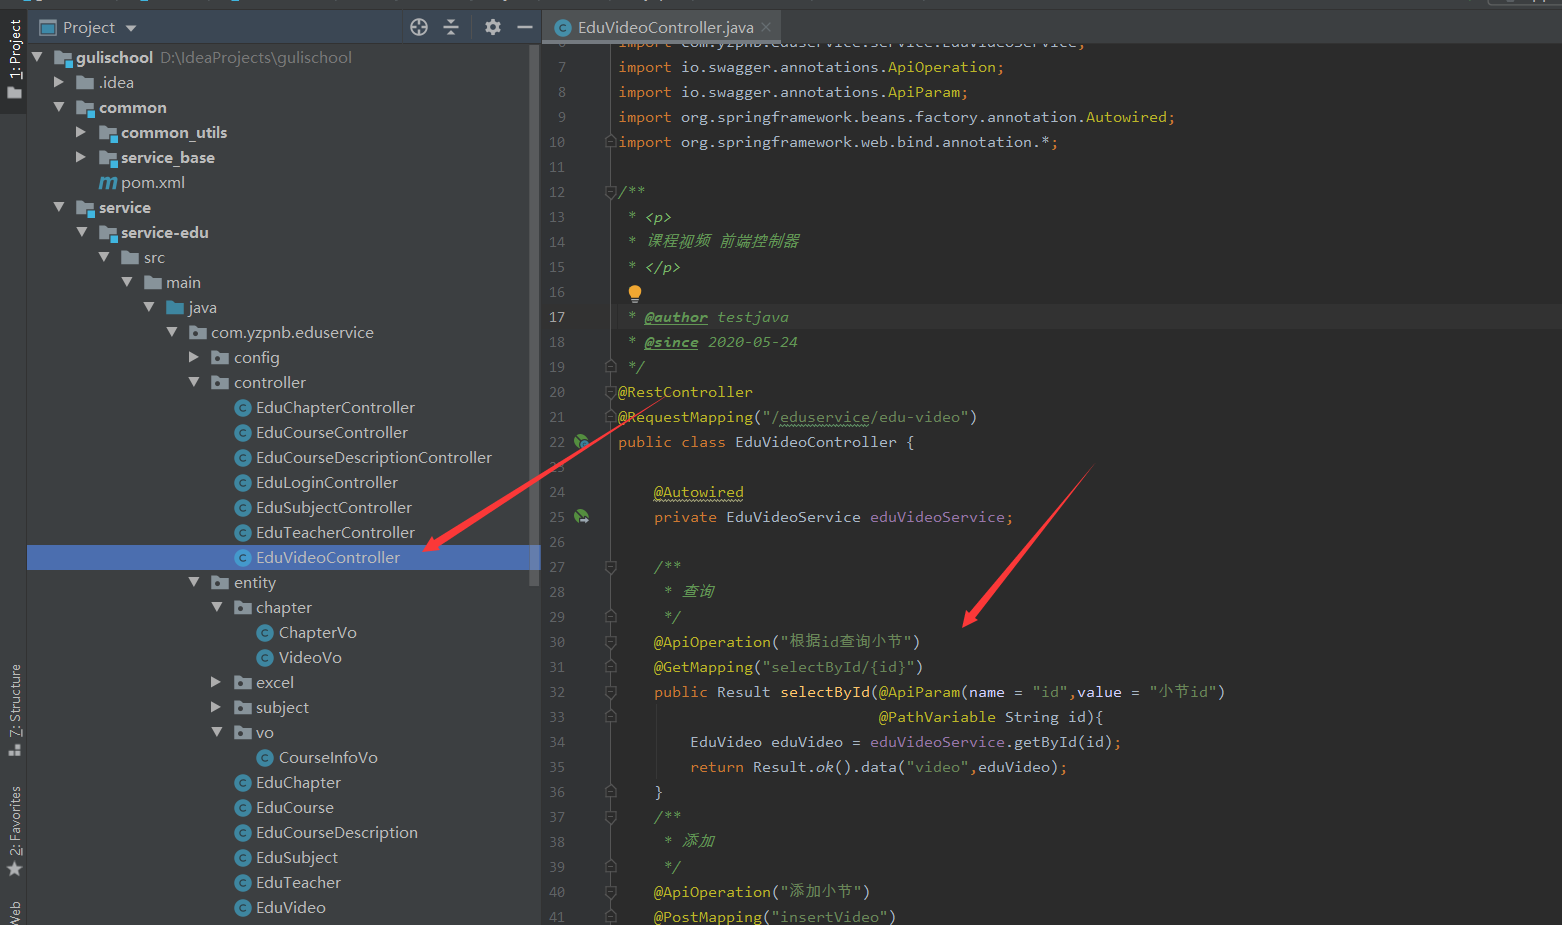Screen dimensions: 1562x925
Task: Select the com.yzpnb.eduservice package
Action: pos(292,332)
